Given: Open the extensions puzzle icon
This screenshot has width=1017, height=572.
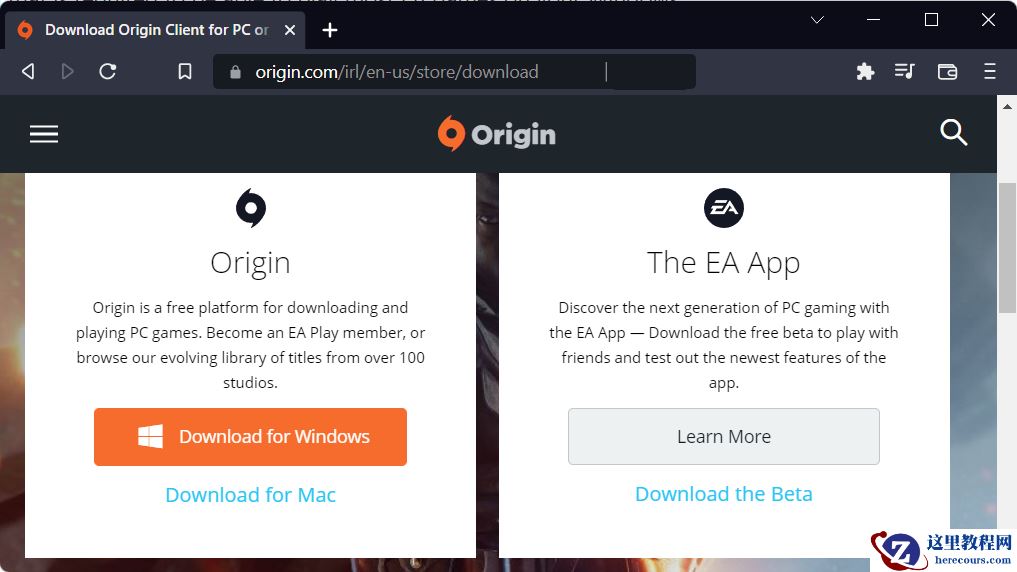Looking at the screenshot, I should pyautogui.click(x=865, y=71).
